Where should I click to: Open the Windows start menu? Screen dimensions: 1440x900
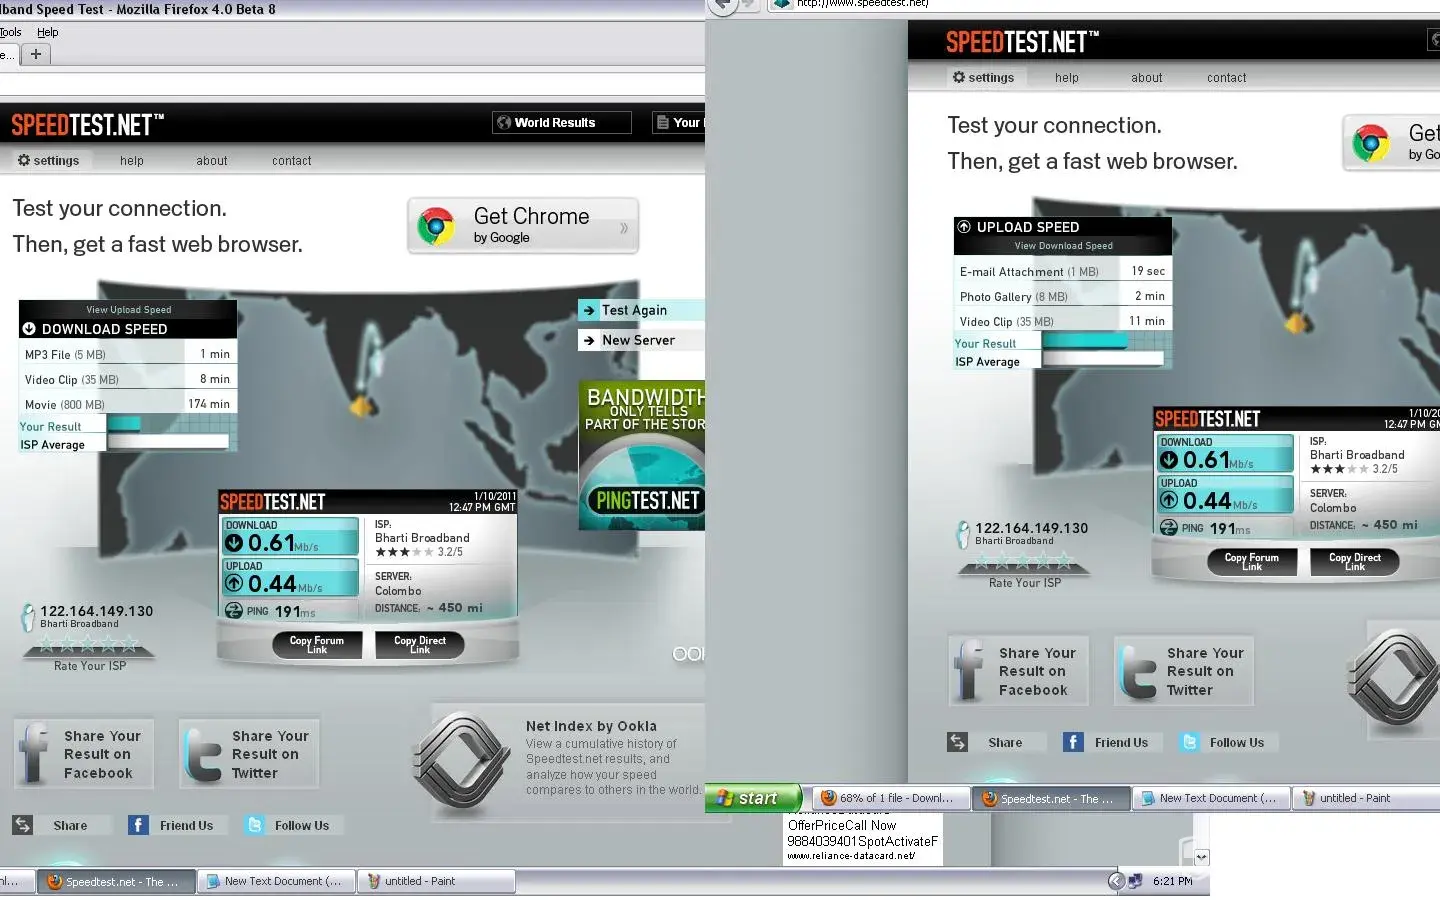point(753,798)
